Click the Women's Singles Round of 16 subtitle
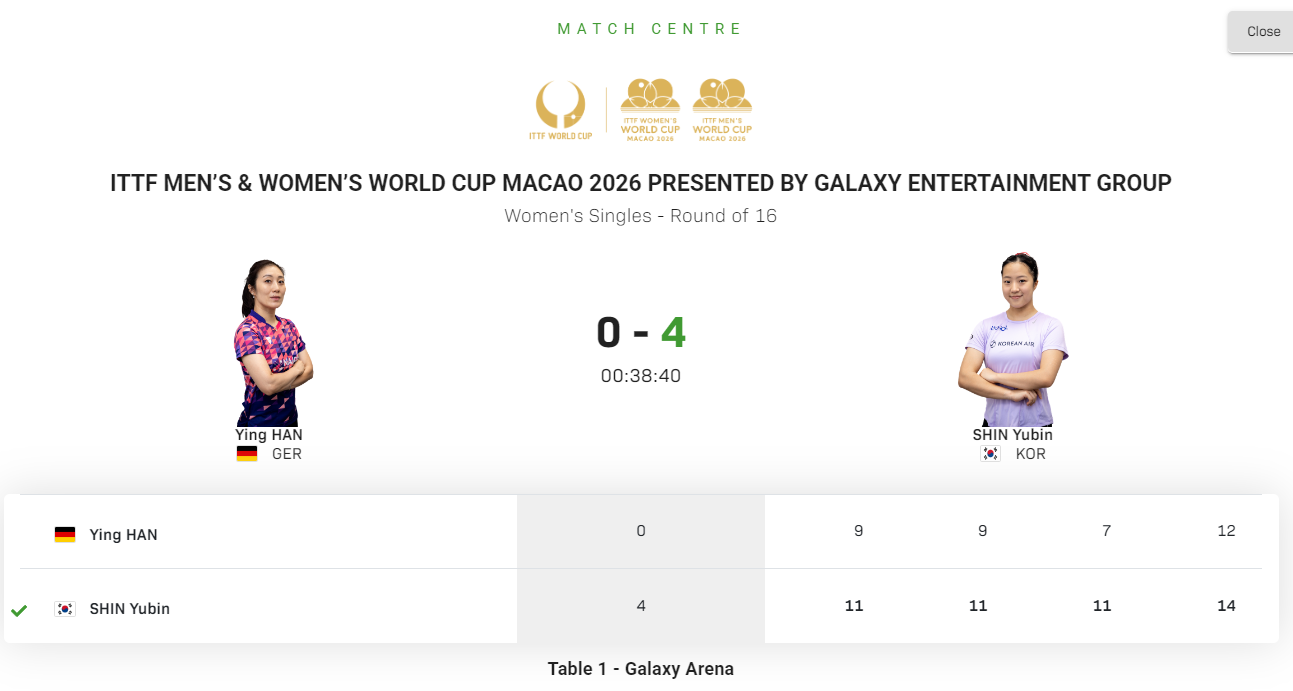Viewport: 1293px width, 691px height. click(640, 216)
